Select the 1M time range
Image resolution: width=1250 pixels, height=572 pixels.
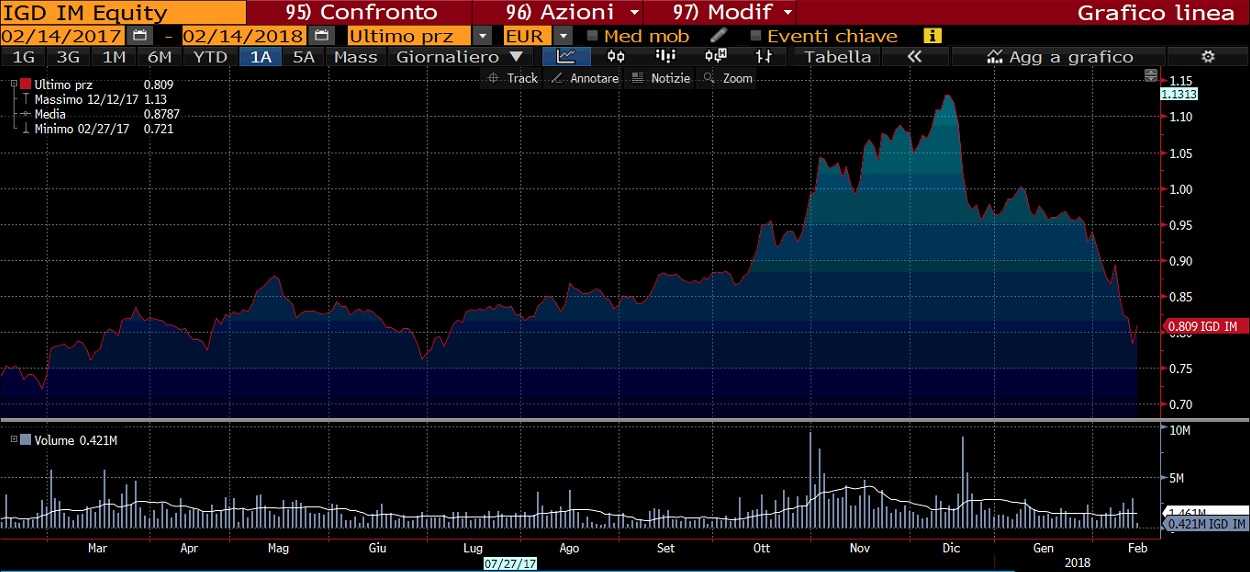click(115, 56)
